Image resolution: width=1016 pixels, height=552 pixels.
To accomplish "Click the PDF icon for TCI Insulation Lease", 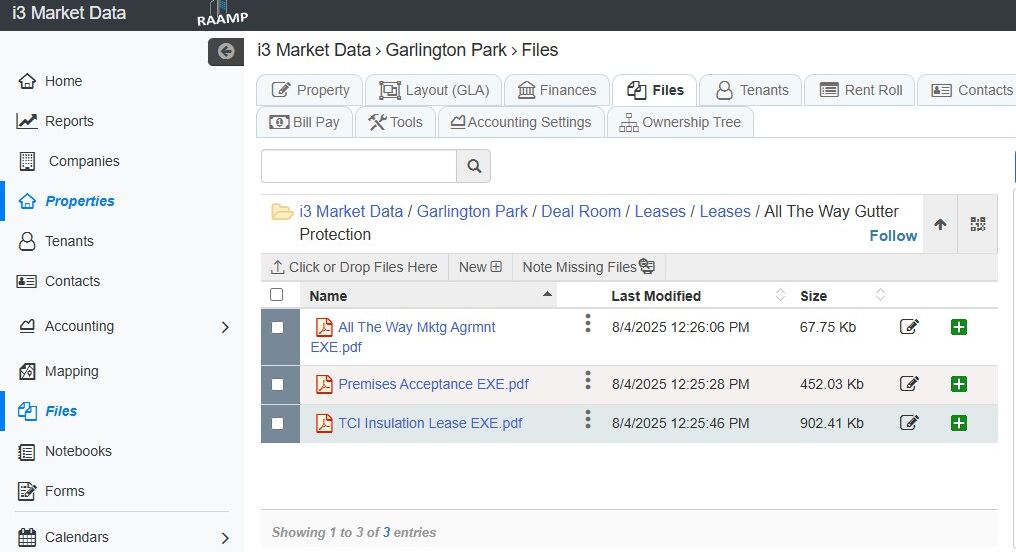I will pos(324,423).
